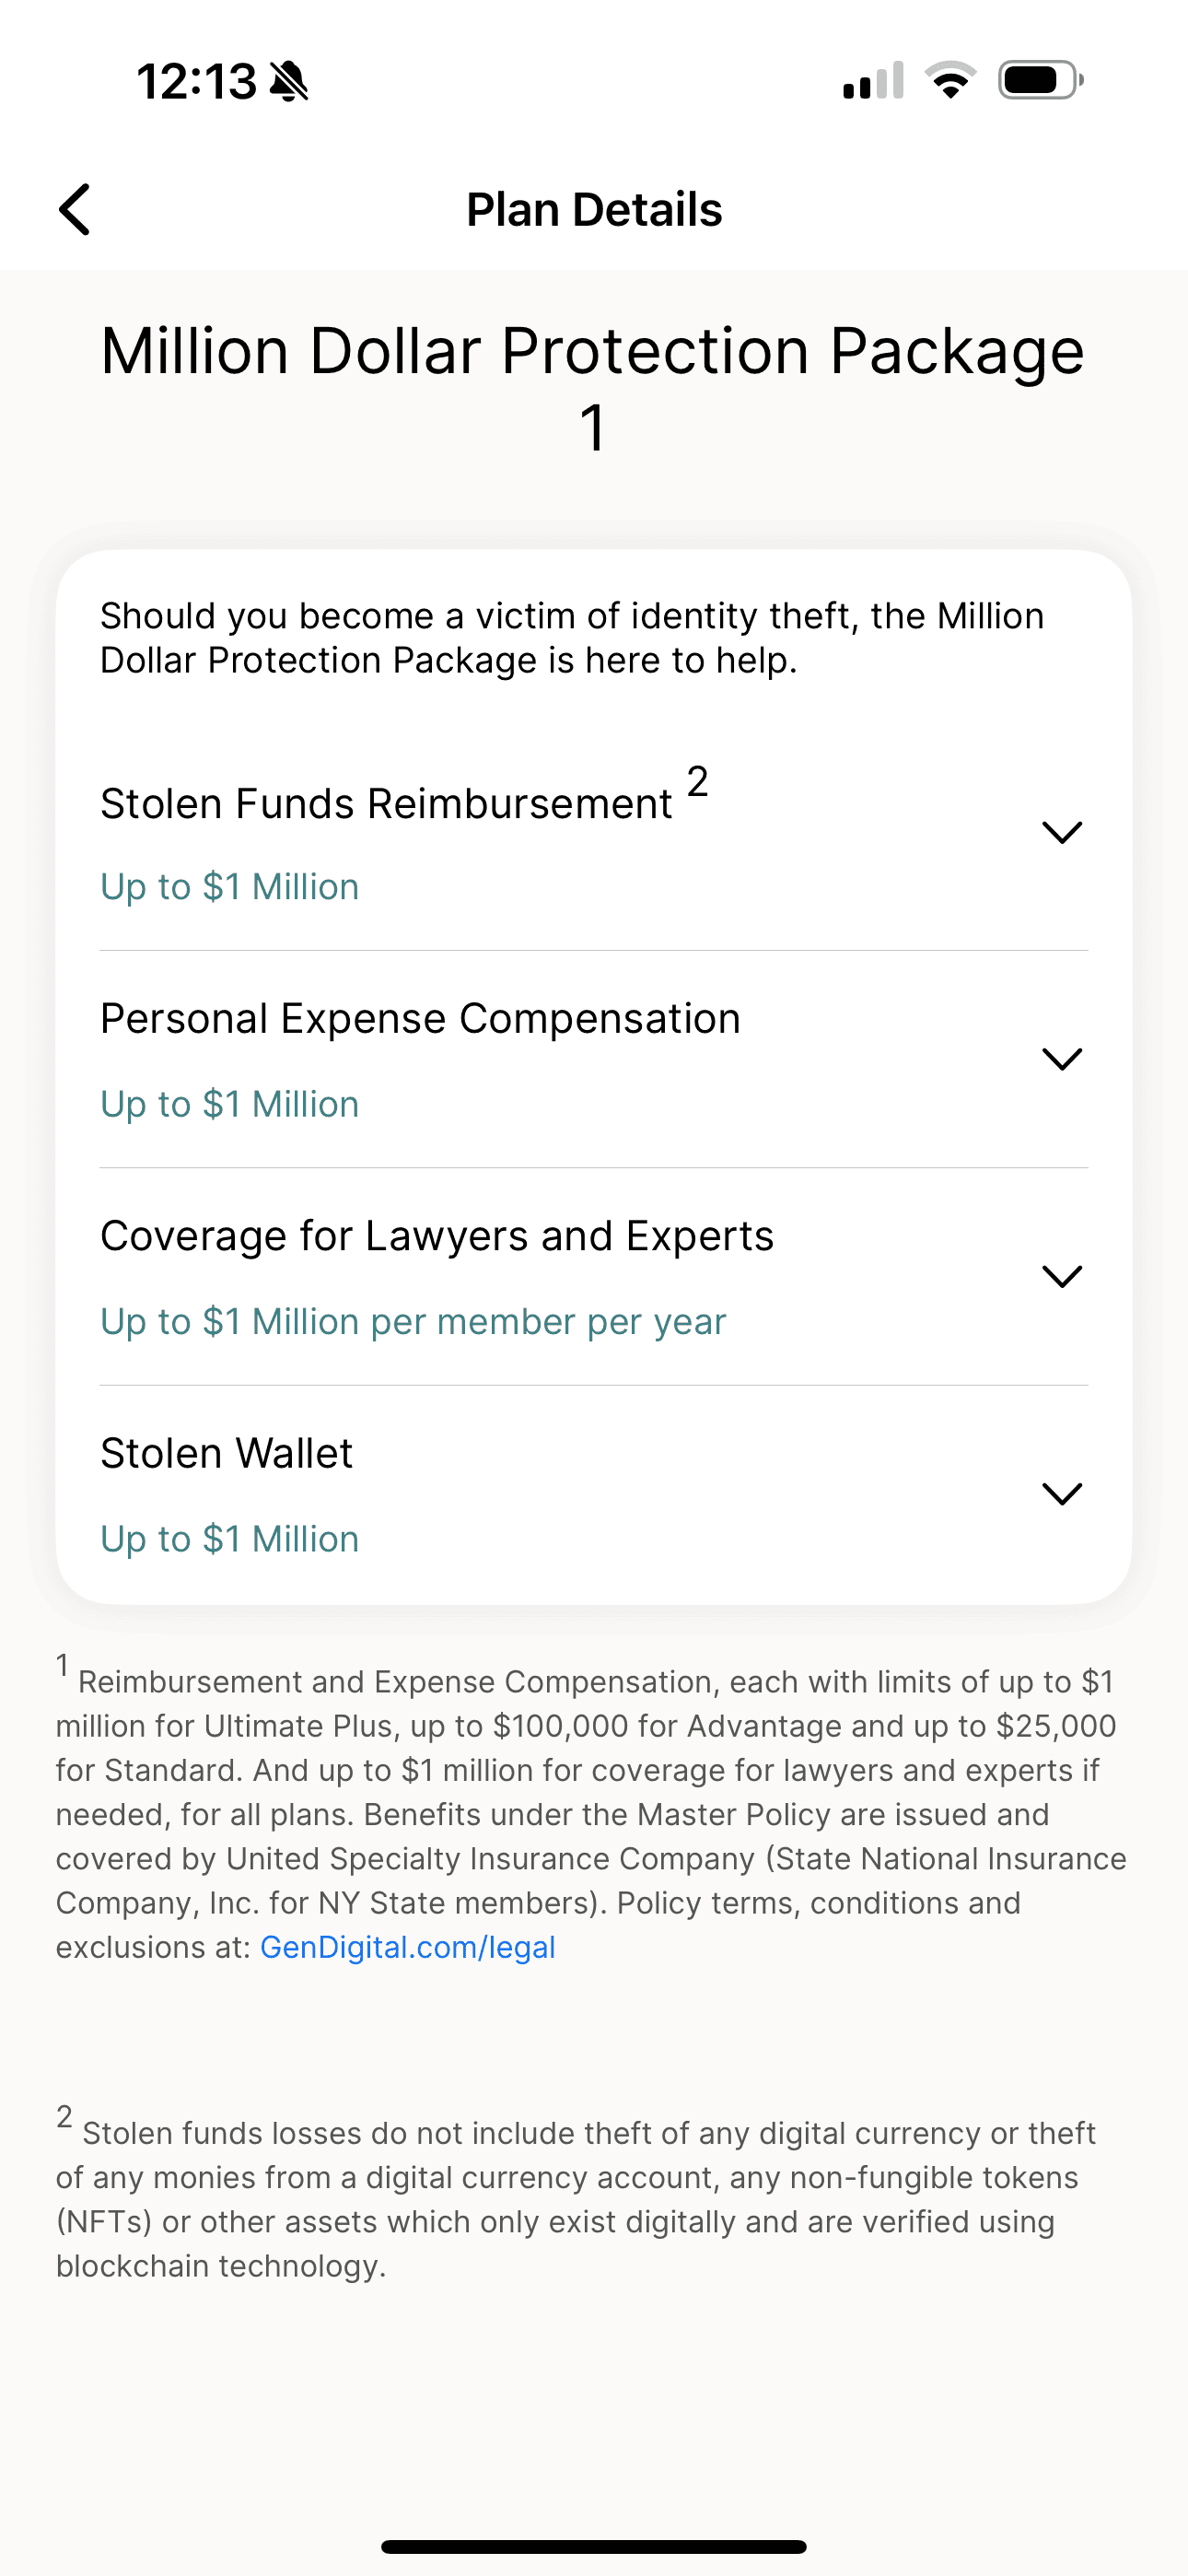Tap the Plan Details header title
This screenshot has height=2576, width=1188.
[x=594, y=210]
